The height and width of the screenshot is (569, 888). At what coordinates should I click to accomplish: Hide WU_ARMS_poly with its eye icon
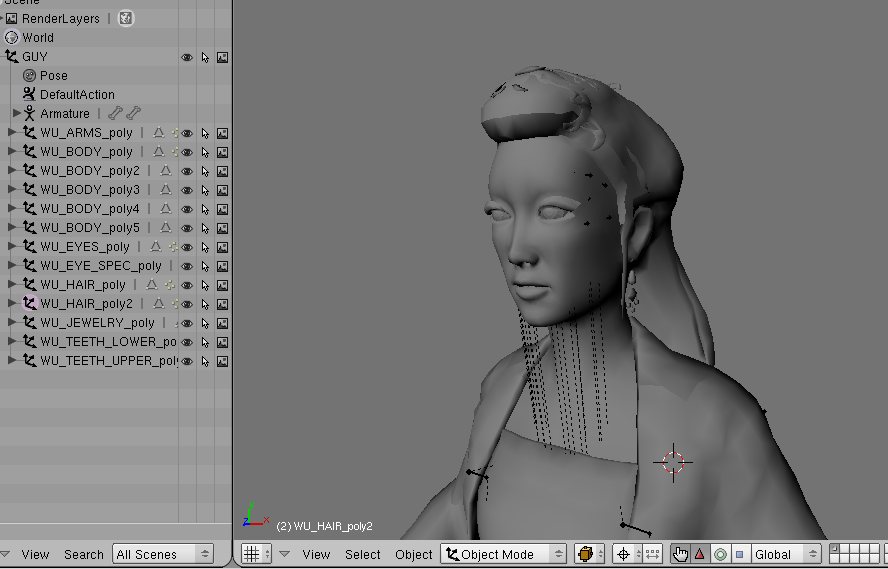coord(187,134)
